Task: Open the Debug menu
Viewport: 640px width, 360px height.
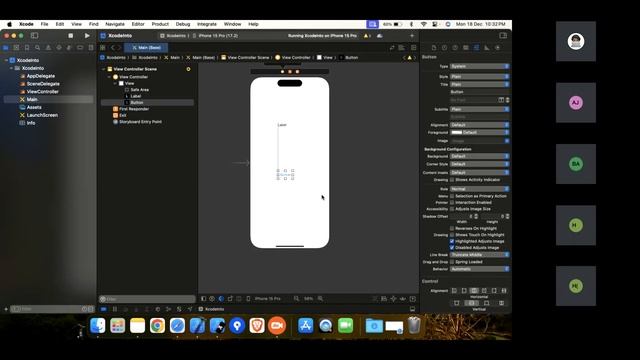Action: click(183, 24)
